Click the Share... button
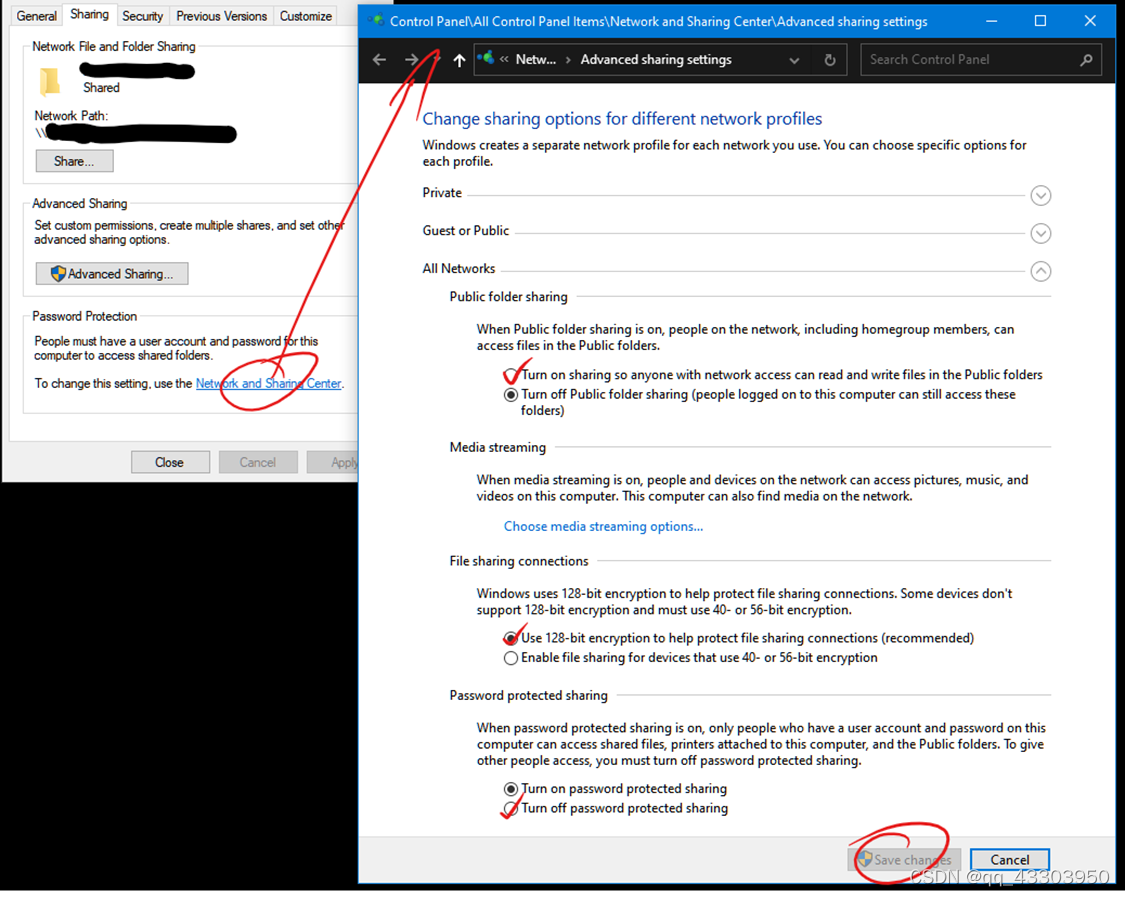The height and width of the screenshot is (897, 1125). tap(75, 161)
